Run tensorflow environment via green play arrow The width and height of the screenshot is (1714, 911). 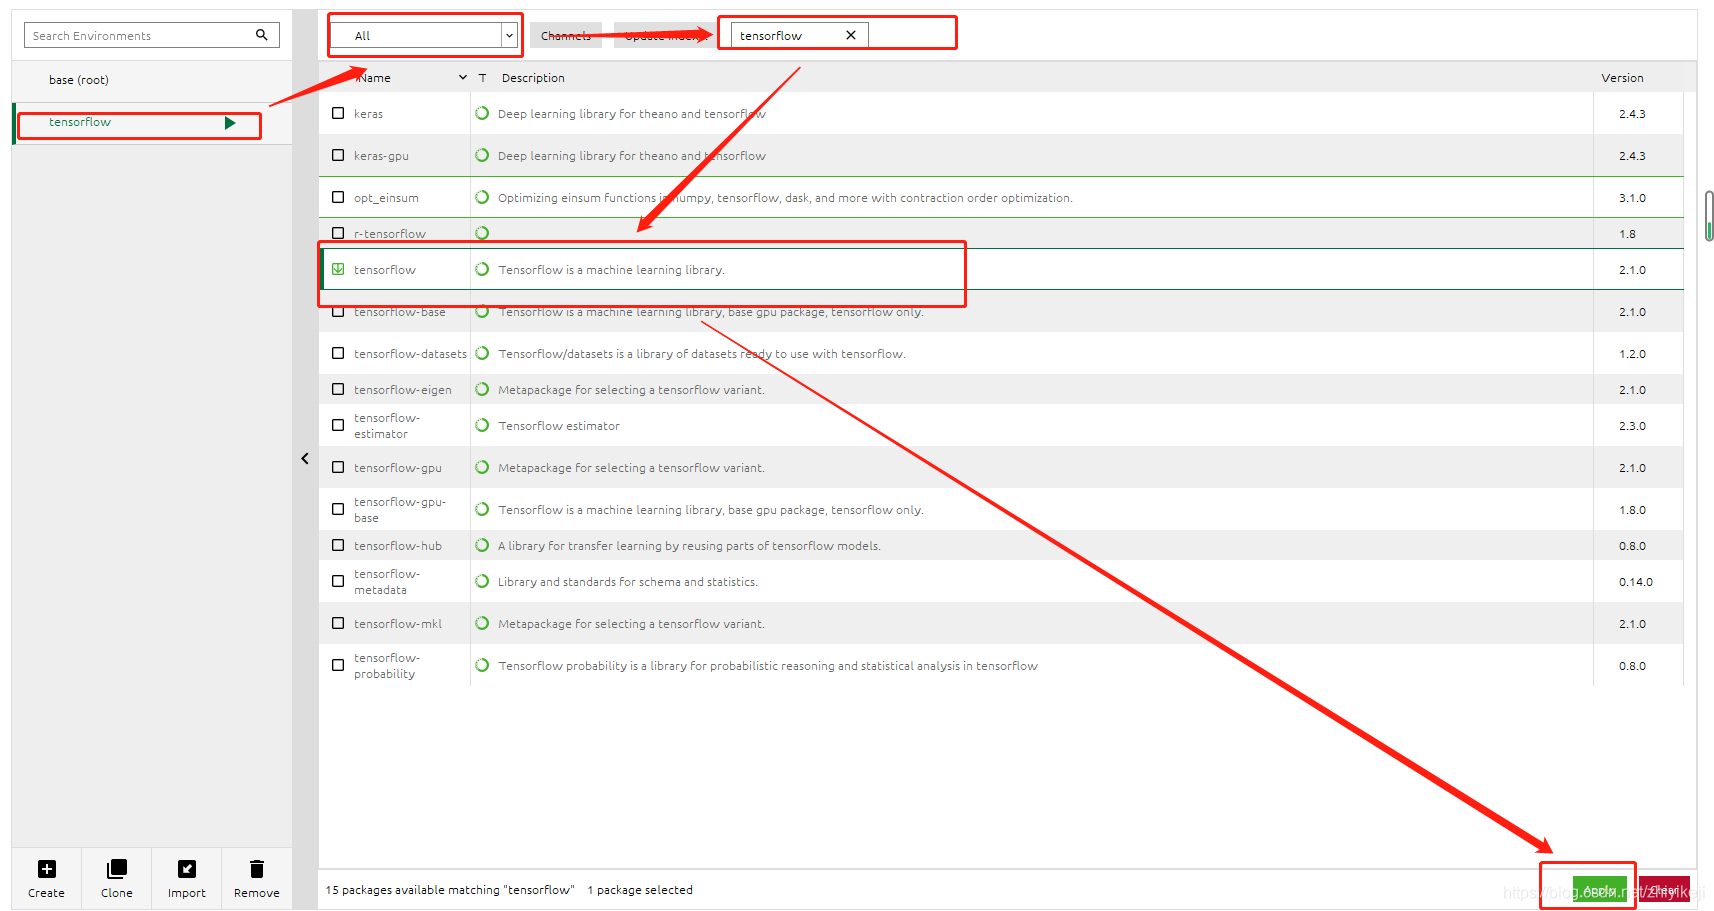point(230,123)
